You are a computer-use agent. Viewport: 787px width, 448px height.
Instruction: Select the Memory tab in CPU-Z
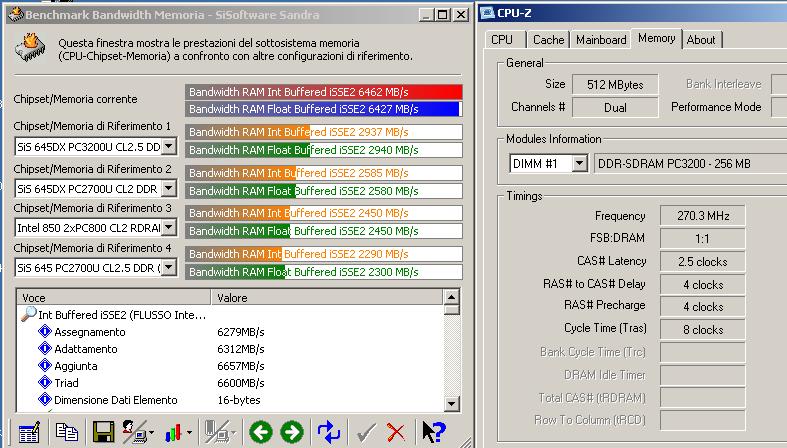pyautogui.click(x=657, y=38)
